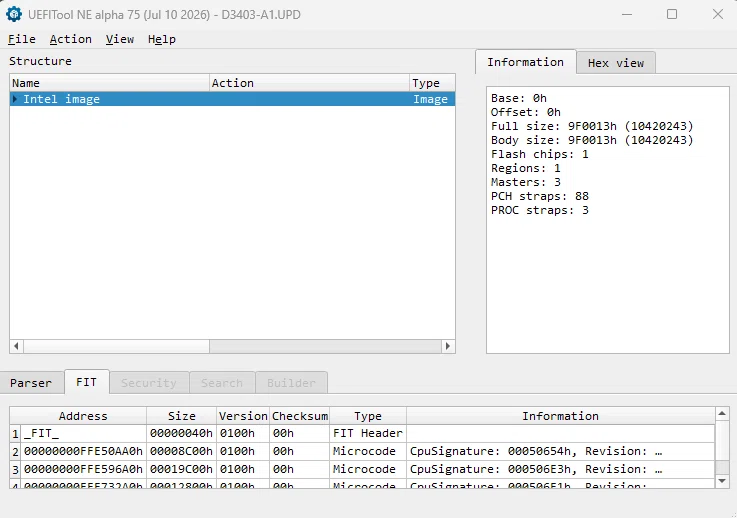Viewport: 737px width, 518px height.
Task: Click the Action column header in Structure
Action: [309, 83]
